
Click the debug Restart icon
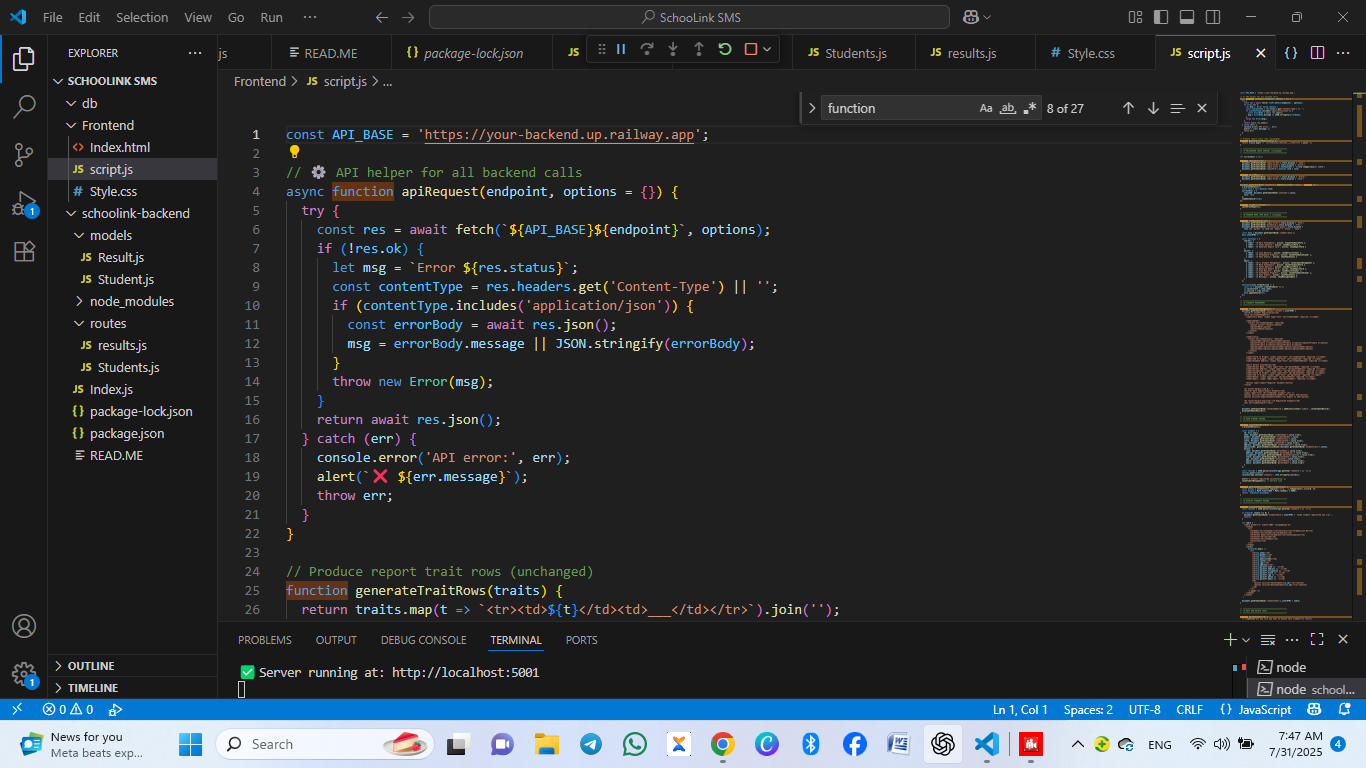725,49
